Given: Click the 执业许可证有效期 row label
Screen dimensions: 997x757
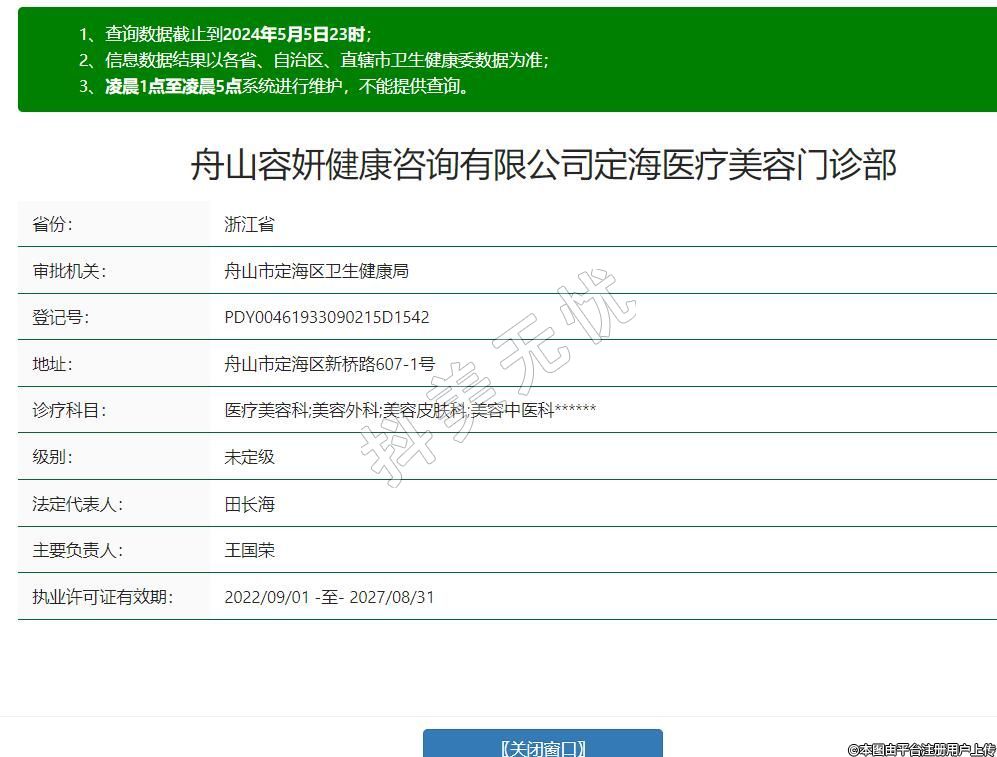Looking at the screenshot, I should pyautogui.click(x=103, y=597).
